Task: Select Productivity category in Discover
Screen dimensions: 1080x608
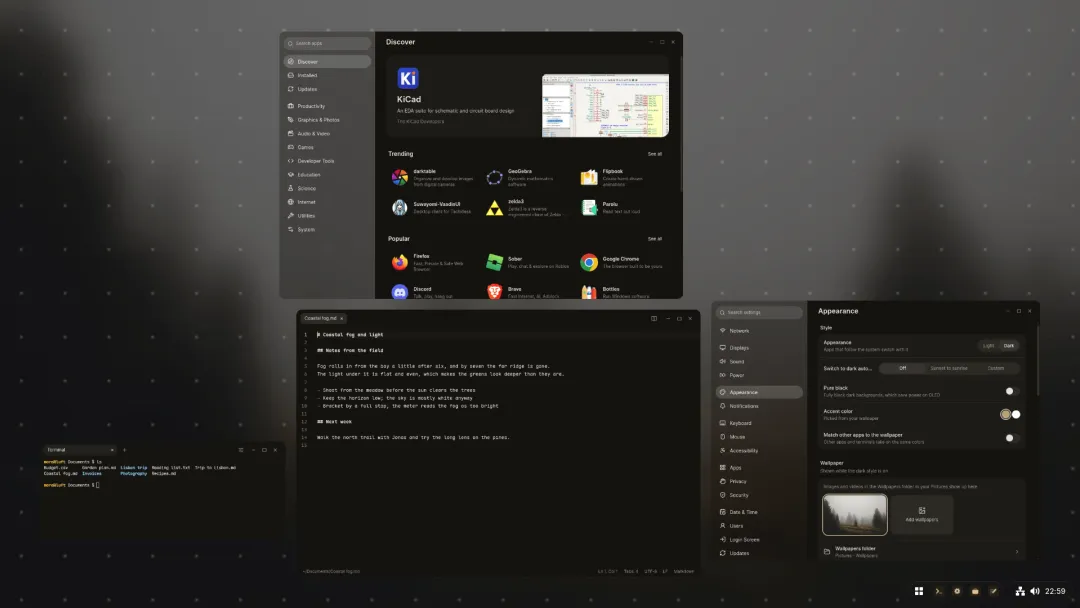Action: (327, 106)
